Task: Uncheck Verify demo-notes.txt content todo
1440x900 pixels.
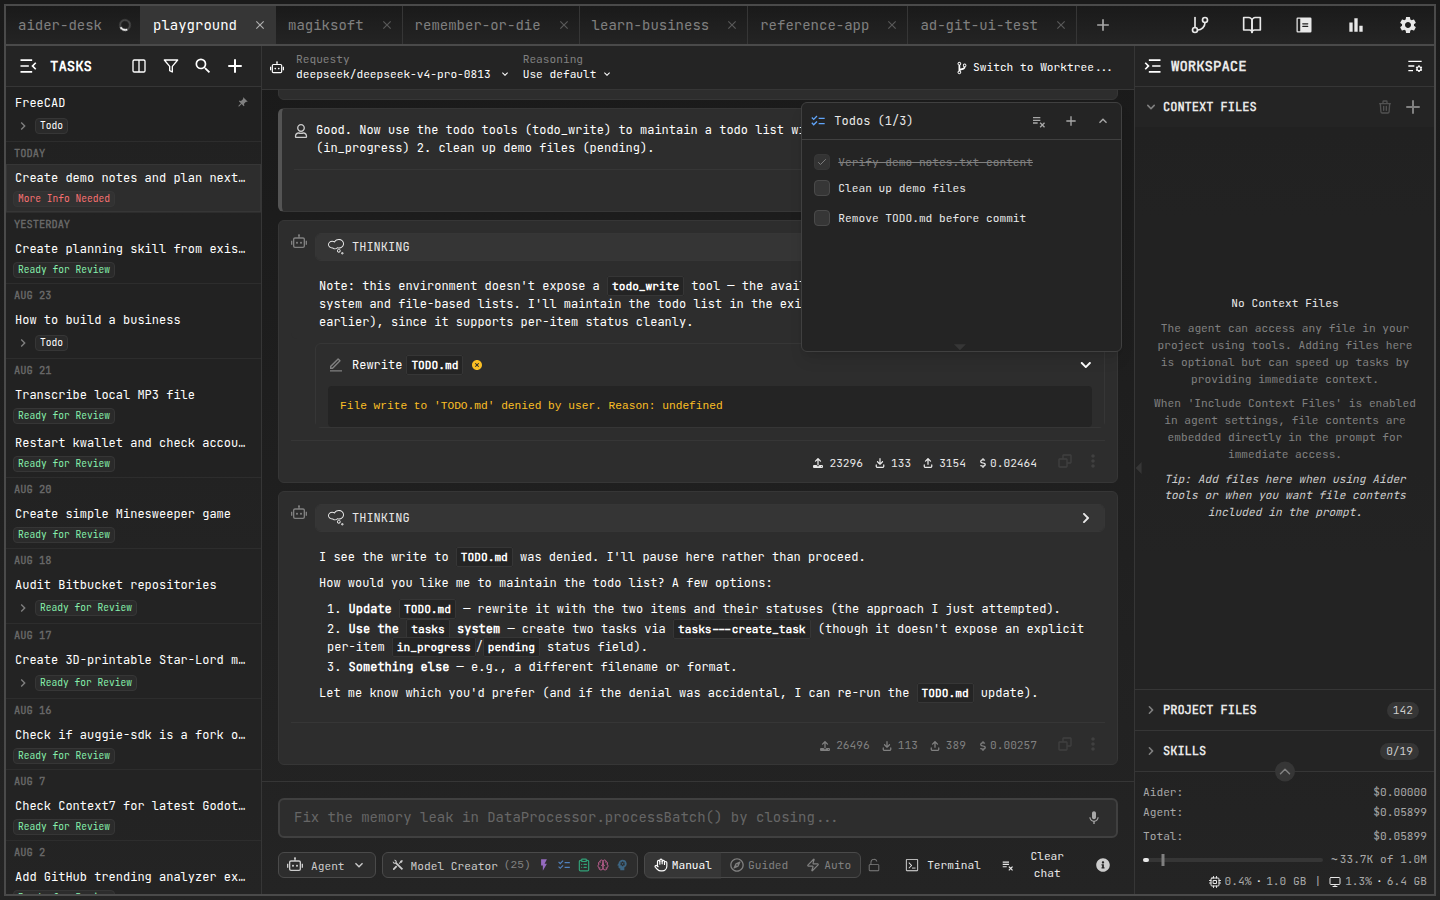Action: (x=822, y=162)
